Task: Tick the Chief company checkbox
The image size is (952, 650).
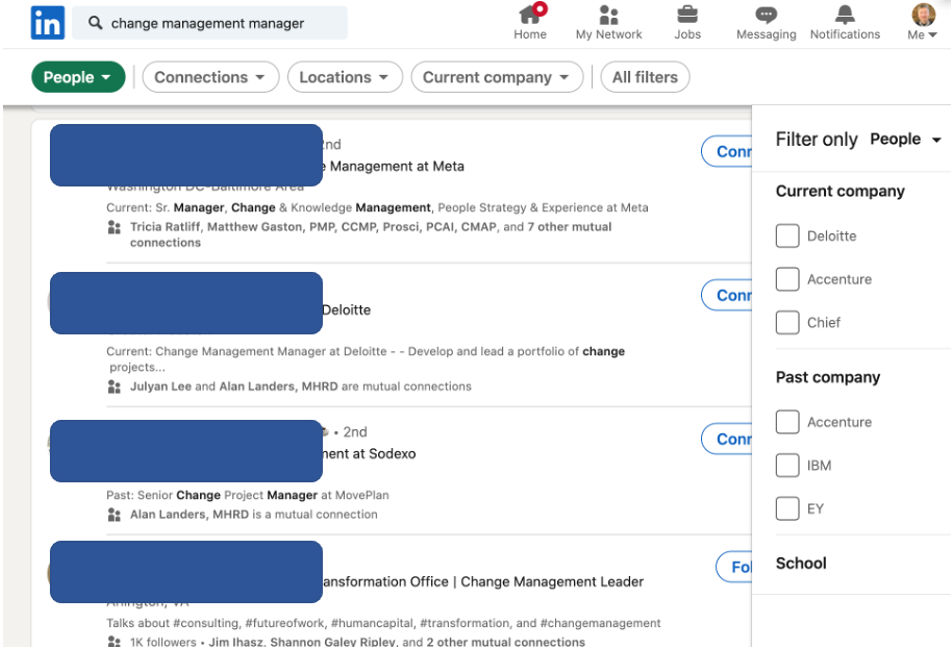Action: point(788,322)
